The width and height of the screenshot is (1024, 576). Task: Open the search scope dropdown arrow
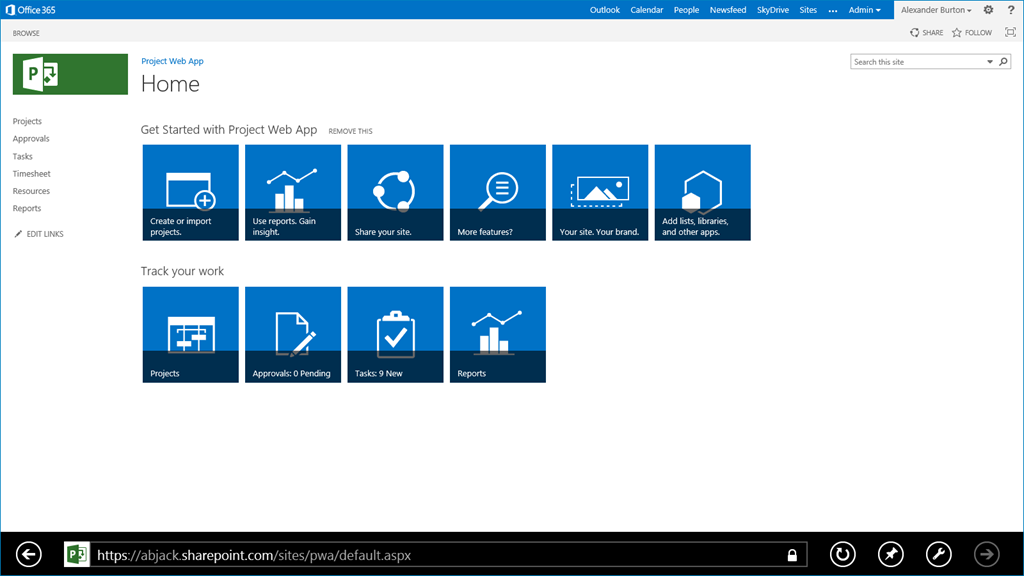click(990, 62)
